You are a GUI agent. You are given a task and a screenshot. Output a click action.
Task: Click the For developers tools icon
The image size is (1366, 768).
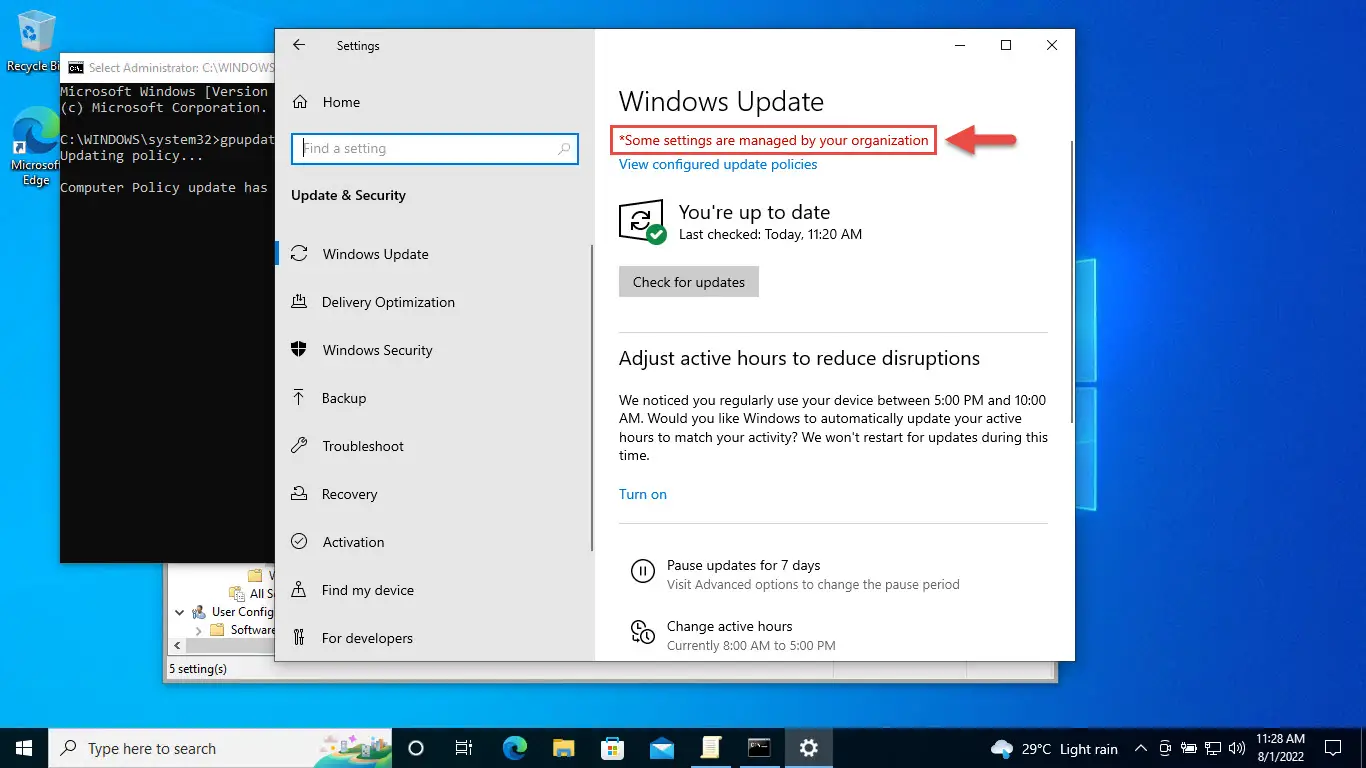pyautogui.click(x=298, y=638)
